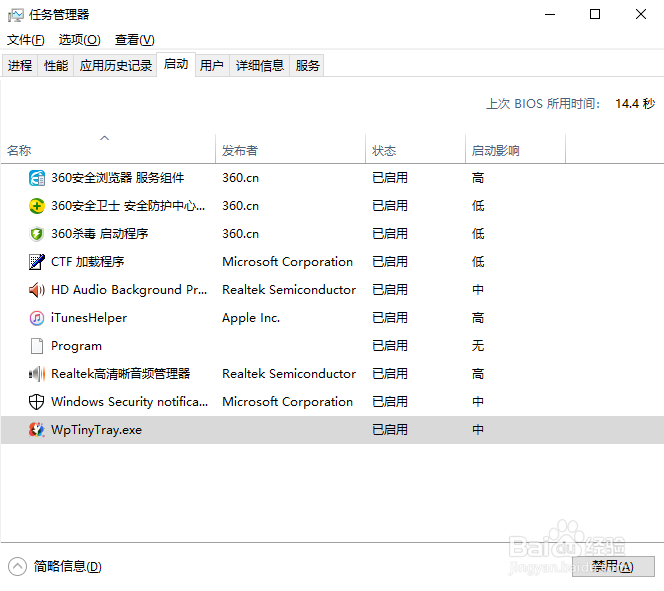Click the 高 impact cell for iTunesHelper
This screenshot has width=664, height=591.
[478, 318]
